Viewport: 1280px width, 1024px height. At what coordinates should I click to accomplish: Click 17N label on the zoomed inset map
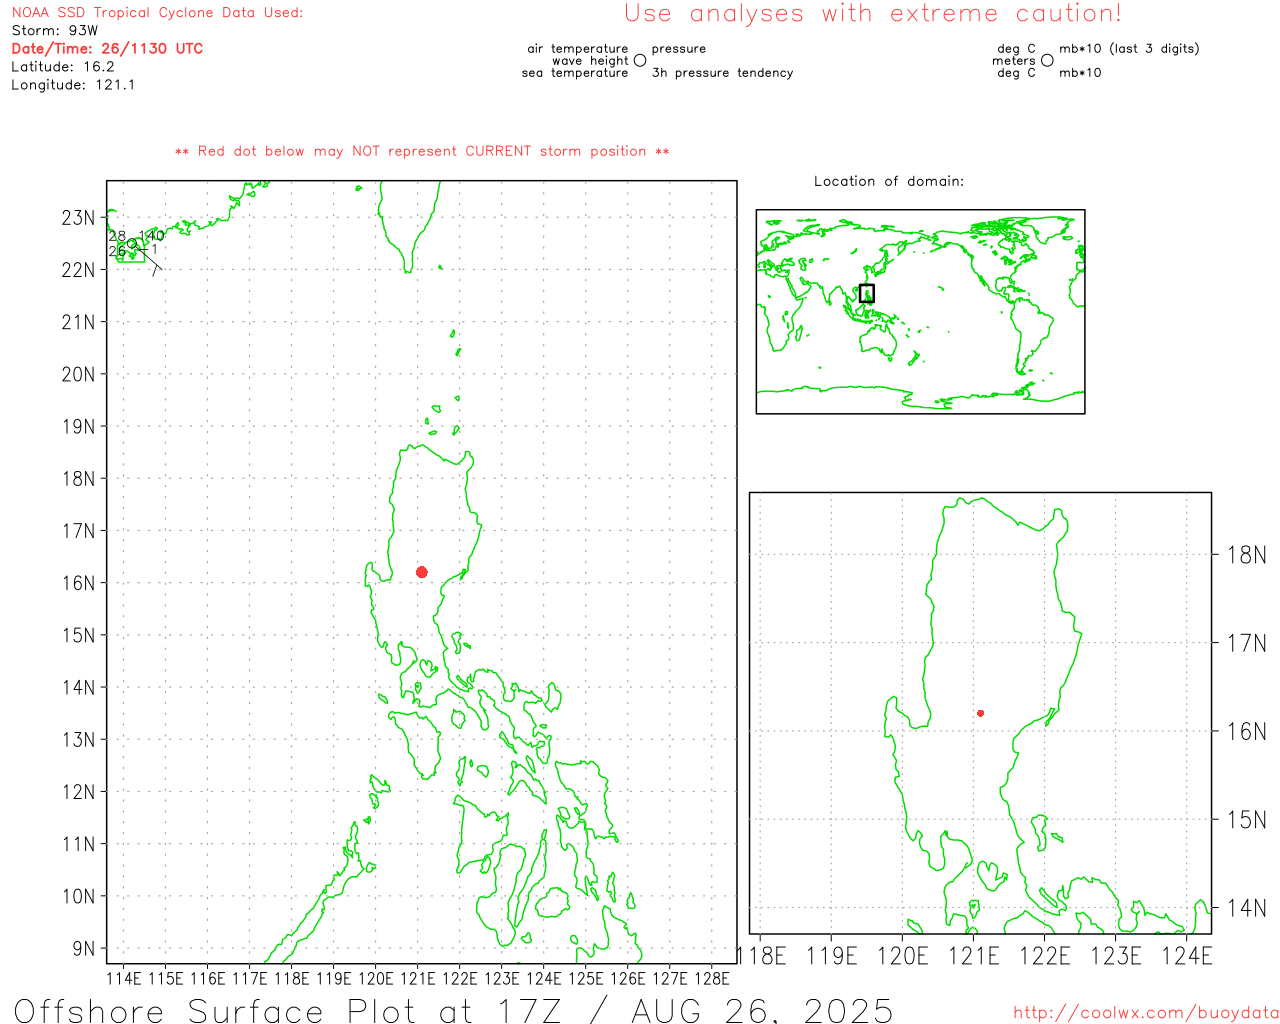point(1247,643)
